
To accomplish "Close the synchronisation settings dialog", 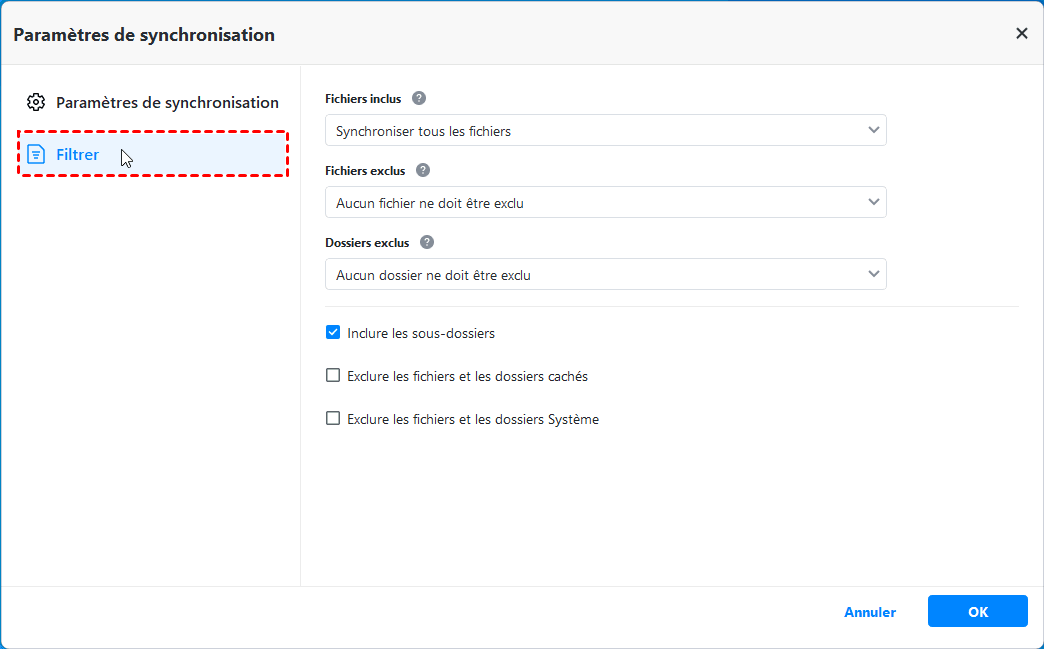I will (x=1021, y=34).
